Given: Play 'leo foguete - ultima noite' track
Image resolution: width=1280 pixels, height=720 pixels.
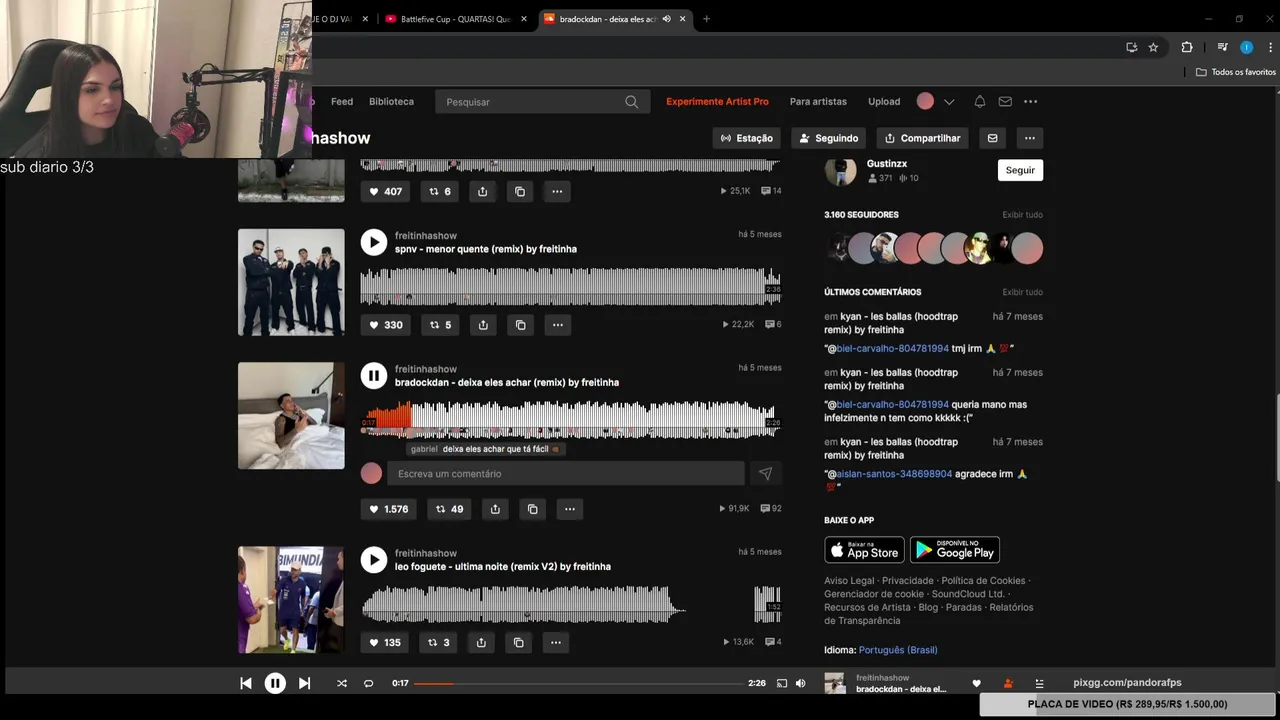Looking at the screenshot, I should [x=373, y=559].
